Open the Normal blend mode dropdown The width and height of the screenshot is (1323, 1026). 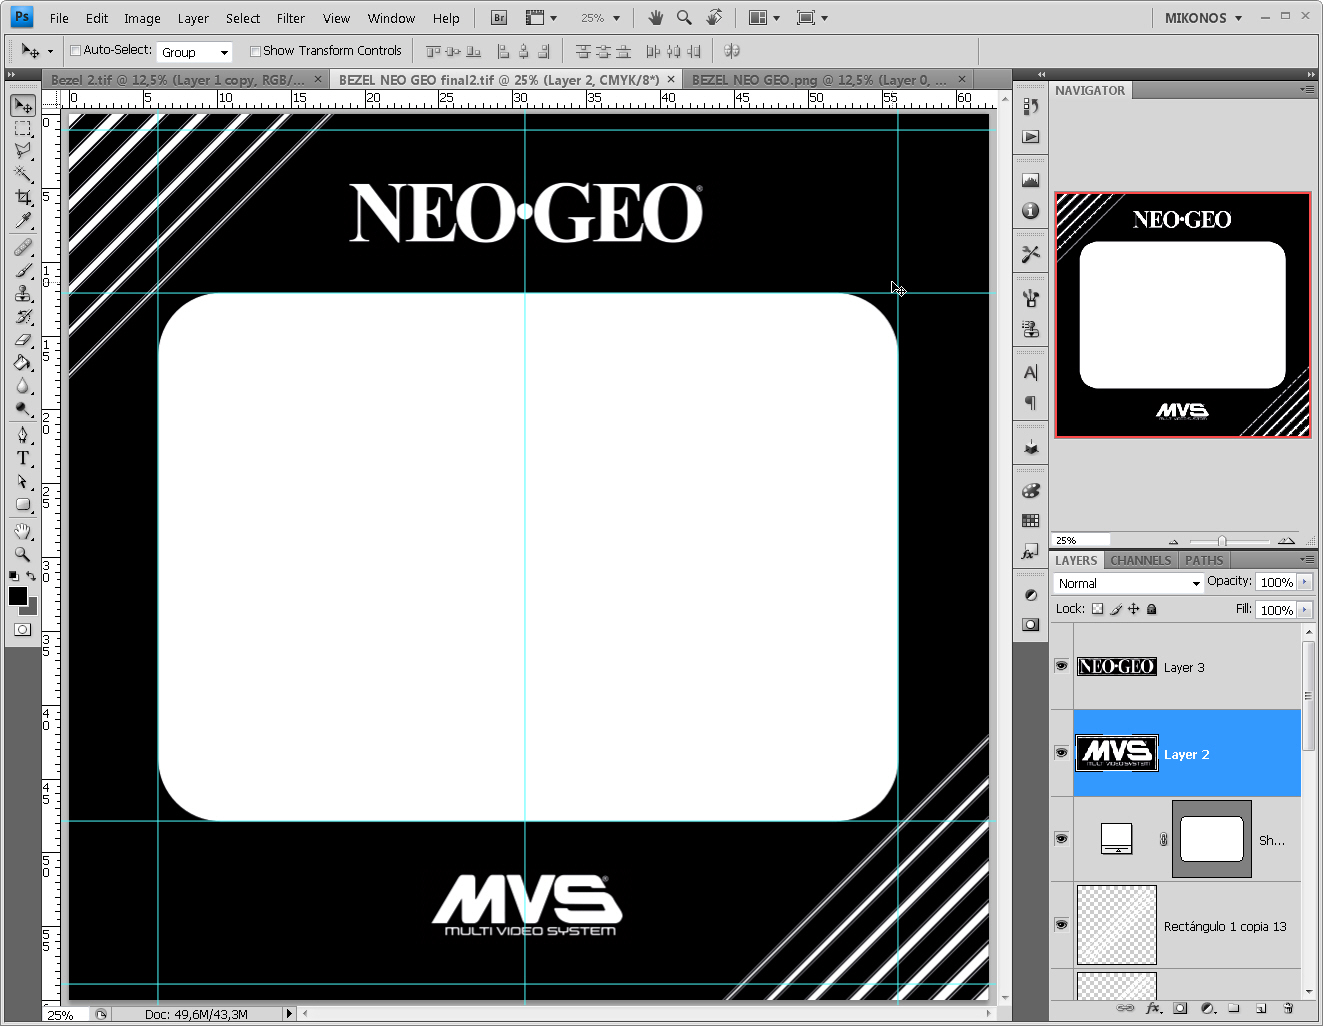(1128, 583)
